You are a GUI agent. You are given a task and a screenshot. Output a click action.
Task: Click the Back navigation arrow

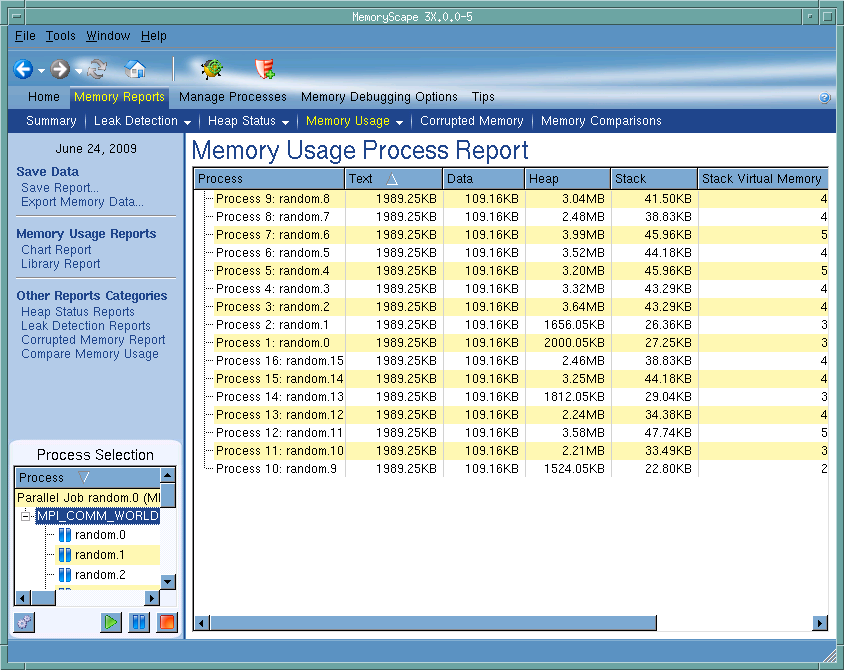(23, 70)
